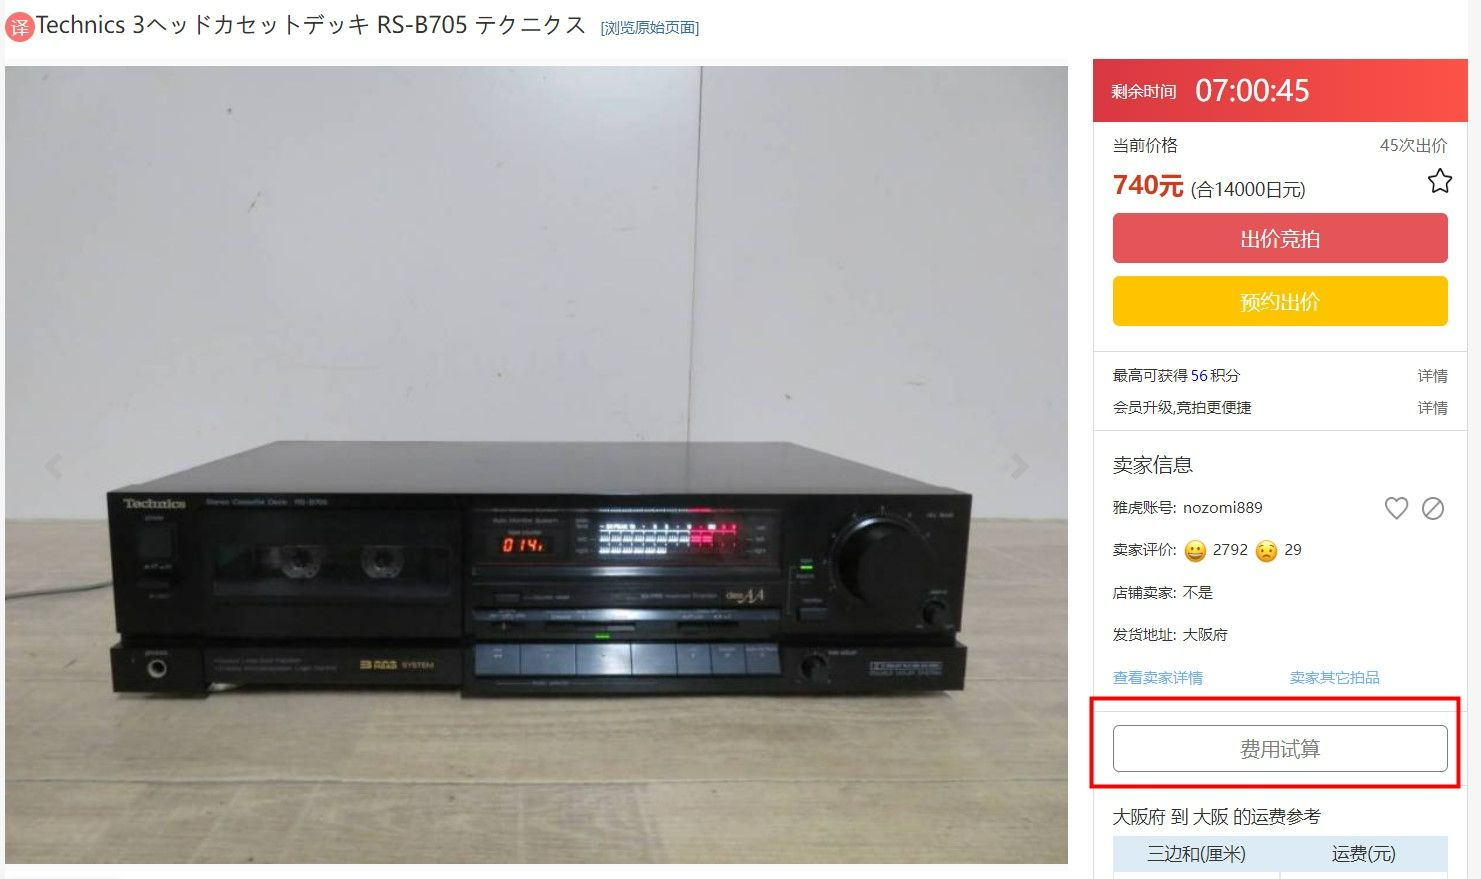Block seller using the circle-slash icon

(1433, 508)
